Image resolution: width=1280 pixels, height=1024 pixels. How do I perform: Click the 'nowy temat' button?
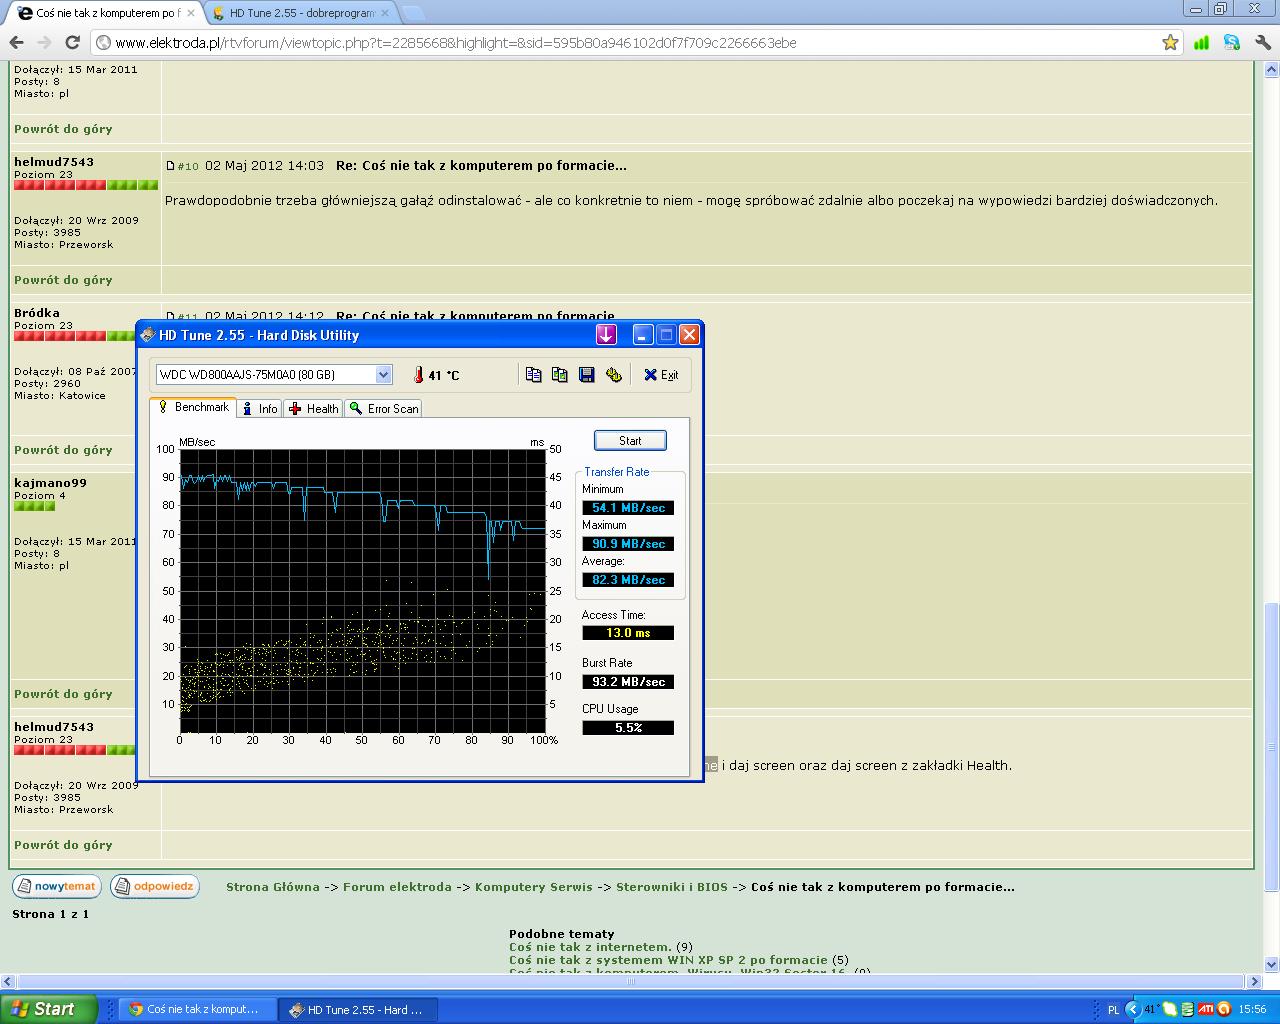(x=55, y=886)
